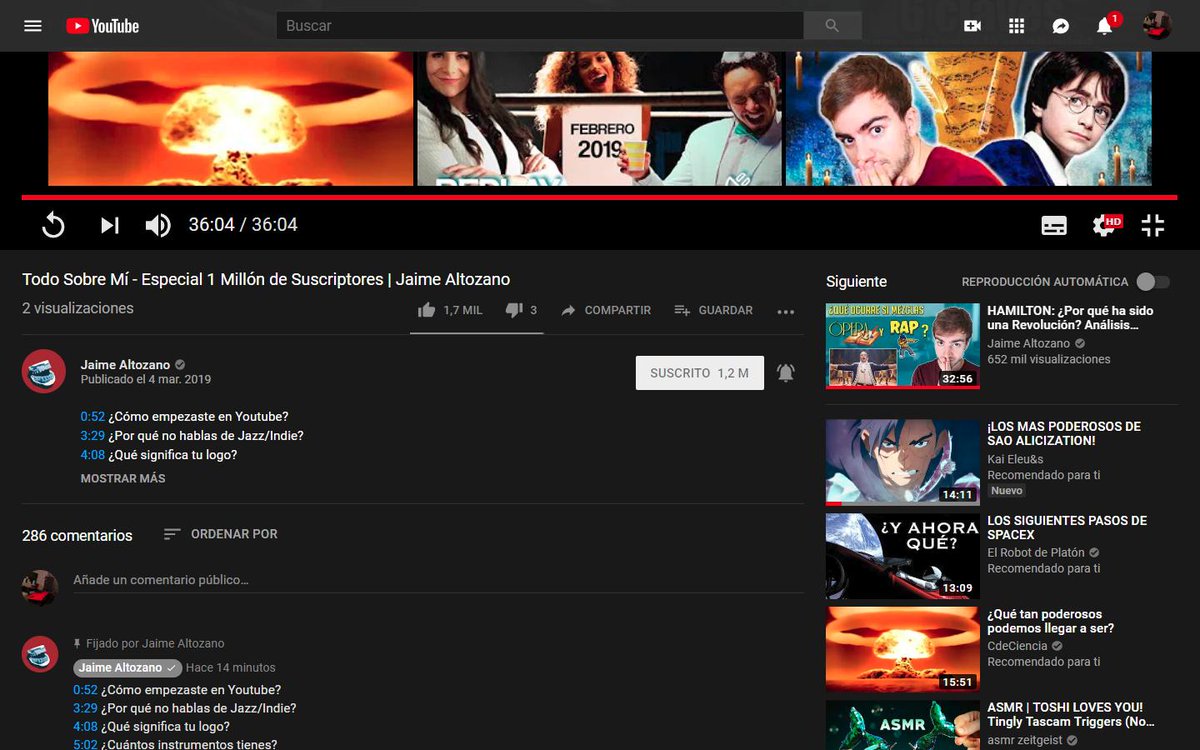Jump to 3:29 timestamp in description
1200x750 pixels.
[x=93, y=436]
